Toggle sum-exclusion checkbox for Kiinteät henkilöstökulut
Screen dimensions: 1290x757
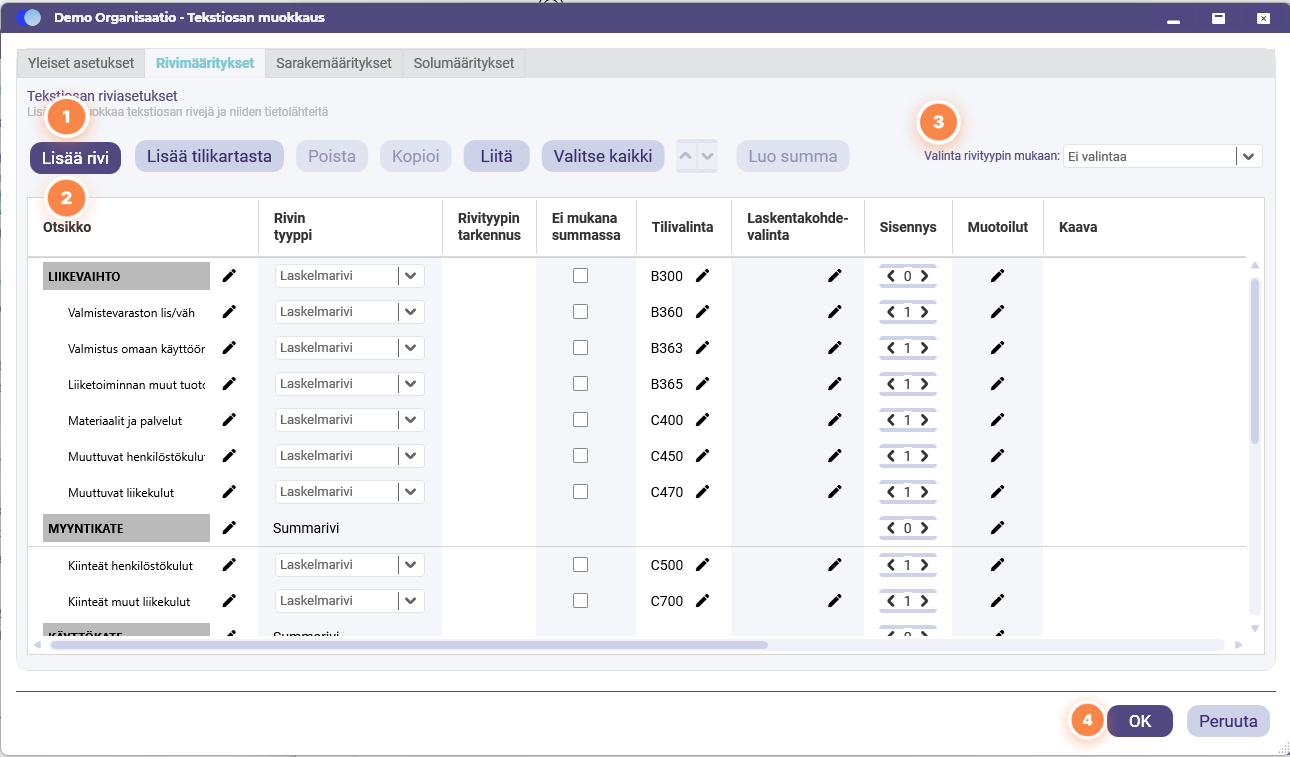pyautogui.click(x=580, y=565)
